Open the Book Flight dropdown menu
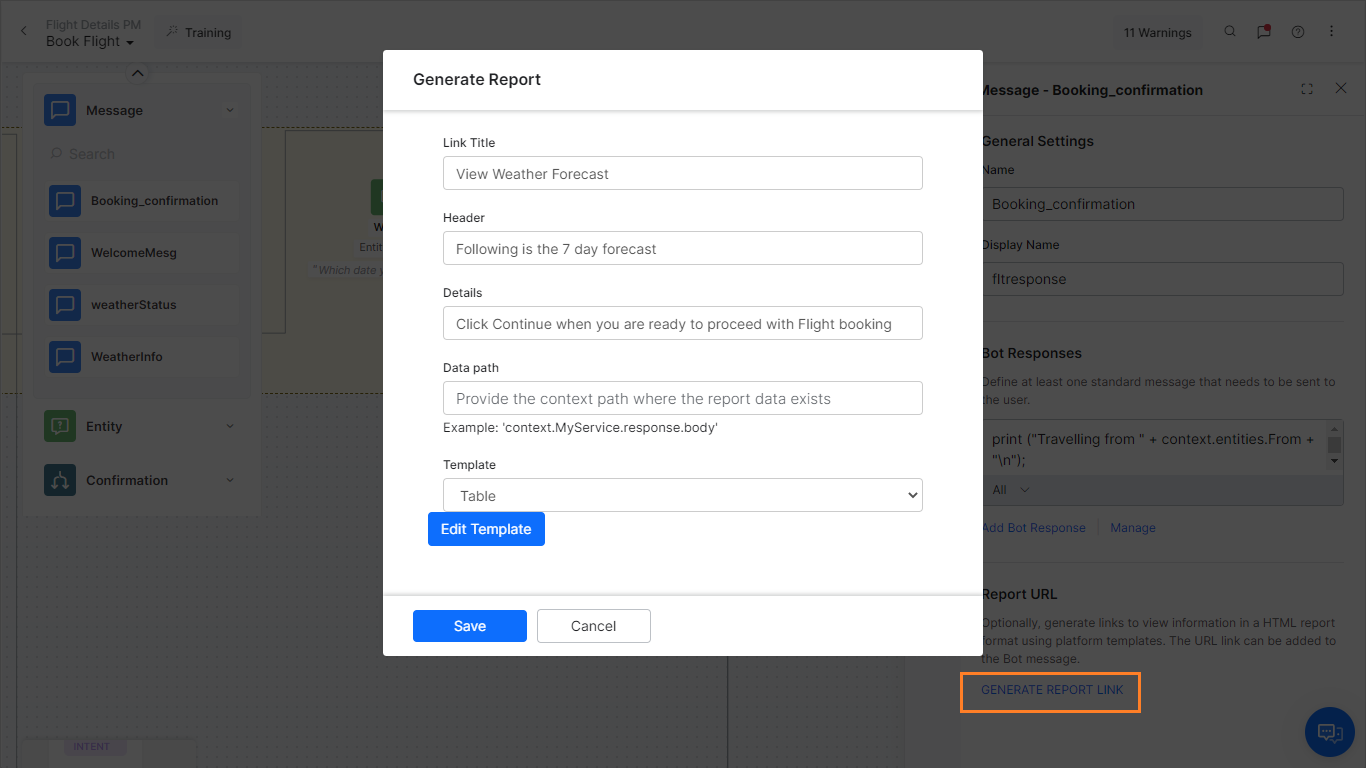The image size is (1366, 768). click(x=90, y=42)
